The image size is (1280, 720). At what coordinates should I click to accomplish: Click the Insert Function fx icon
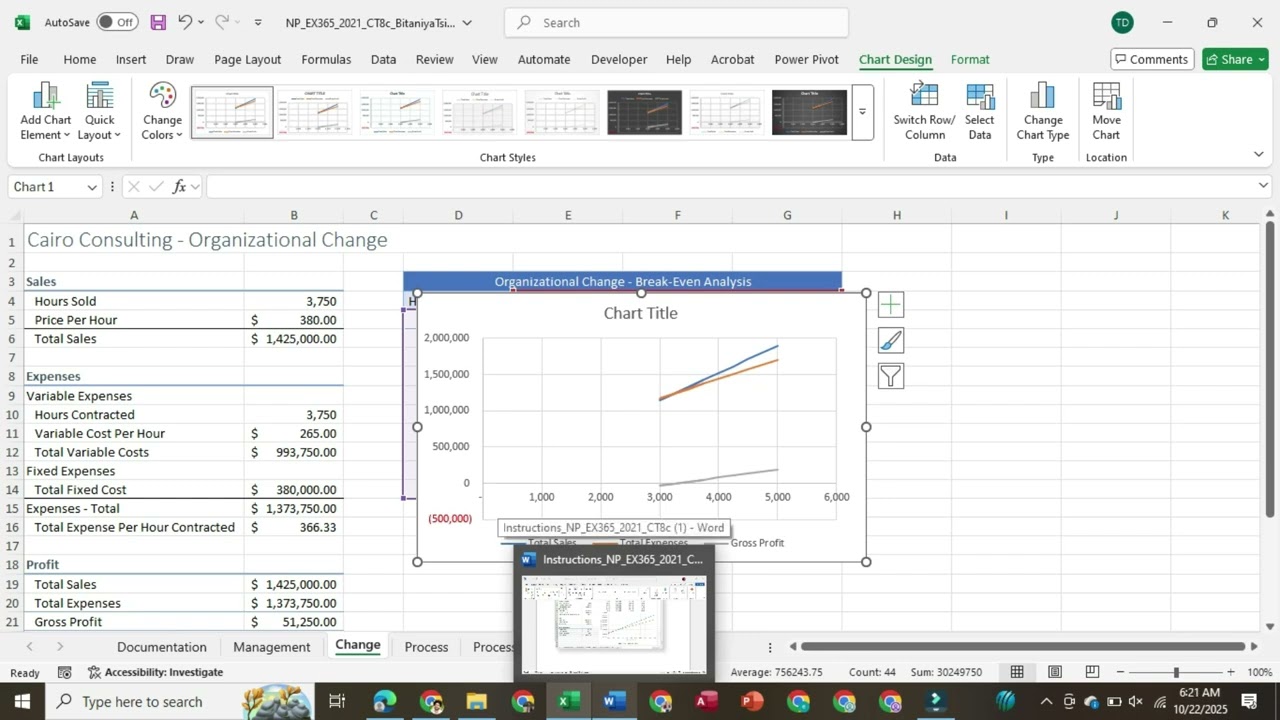(x=179, y=186)
